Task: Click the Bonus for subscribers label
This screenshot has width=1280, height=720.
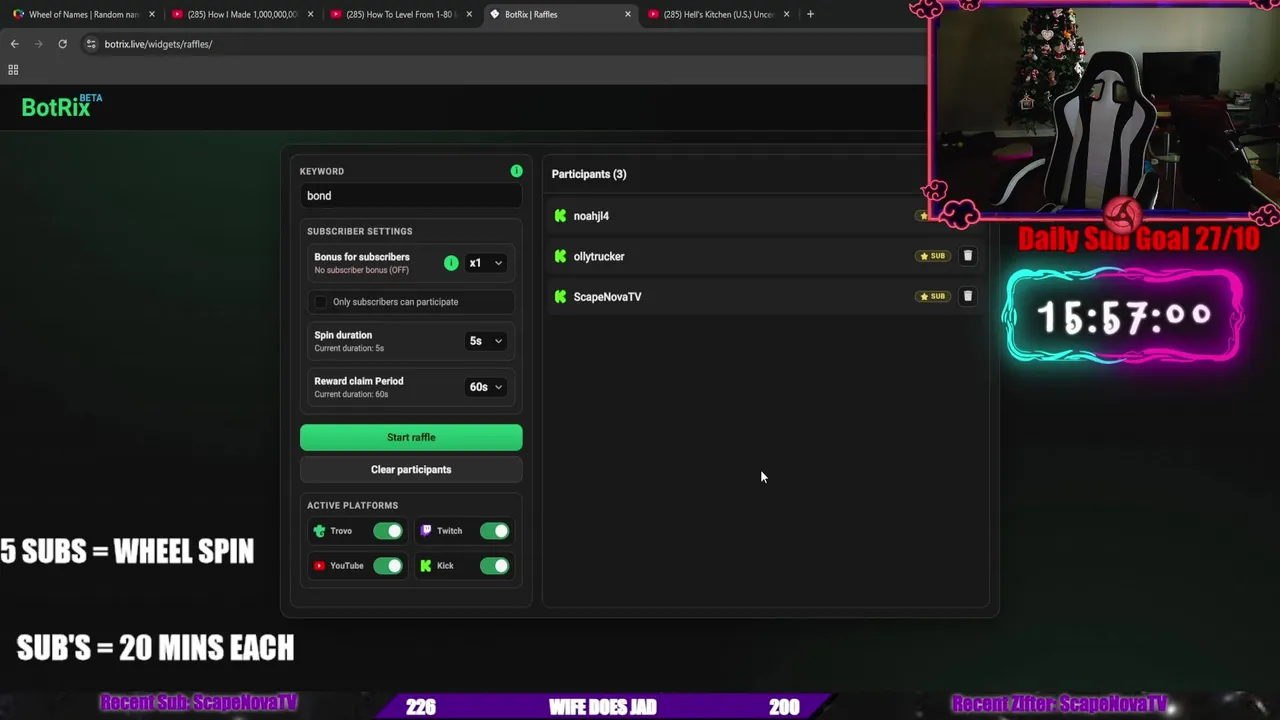Action: (362, 257)
